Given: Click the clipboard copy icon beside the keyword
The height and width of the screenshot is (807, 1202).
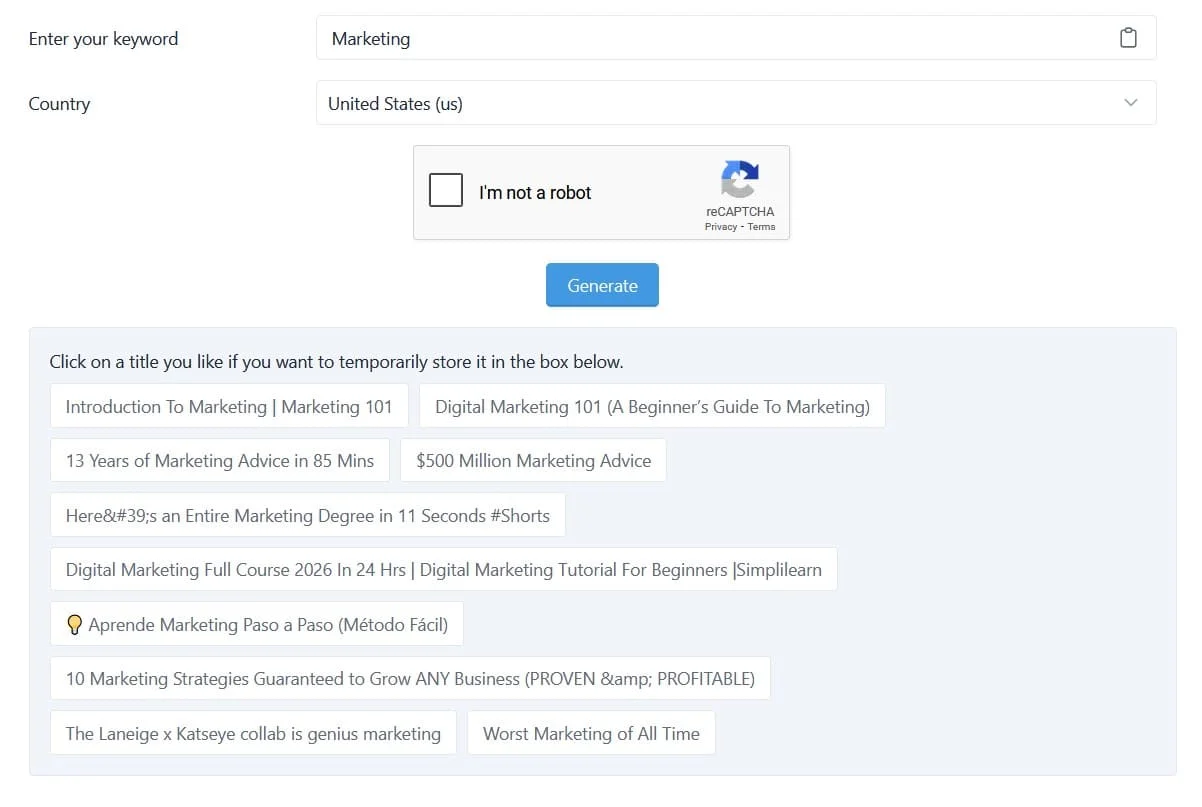Looking at the screenshot, I should pyautogui.click(x=1129, y=37).
